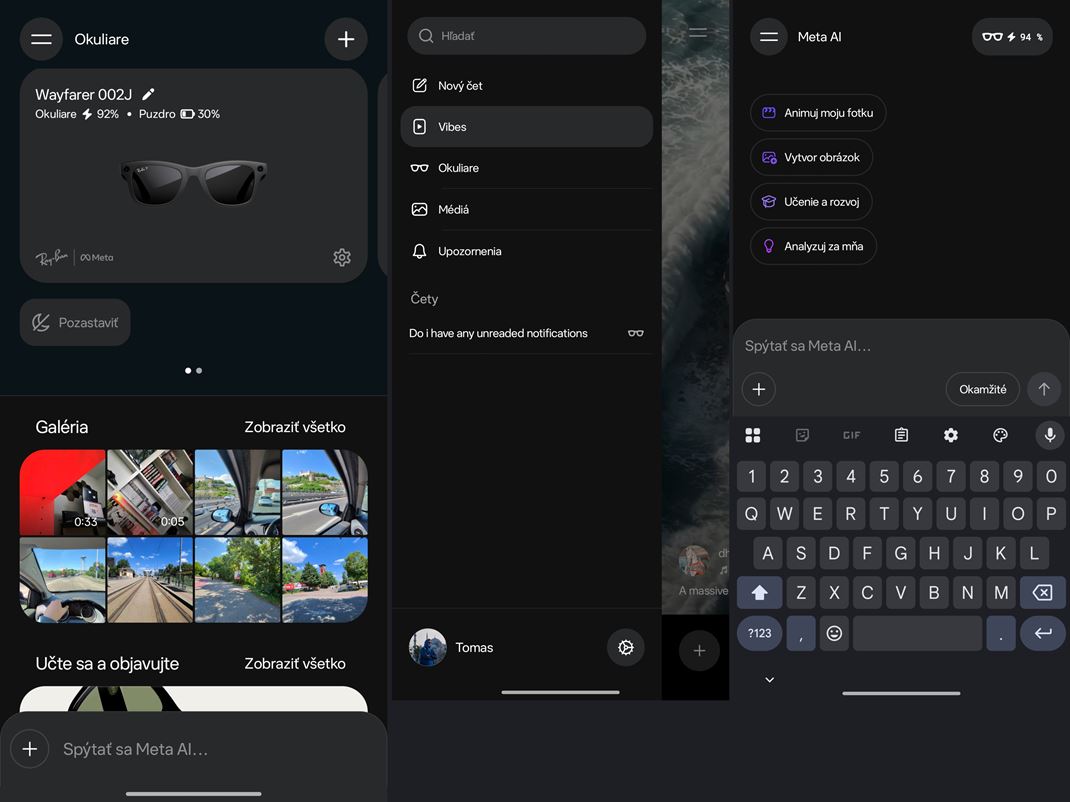
Task: Tap the keyboard backspace key
Action: 1042,592
